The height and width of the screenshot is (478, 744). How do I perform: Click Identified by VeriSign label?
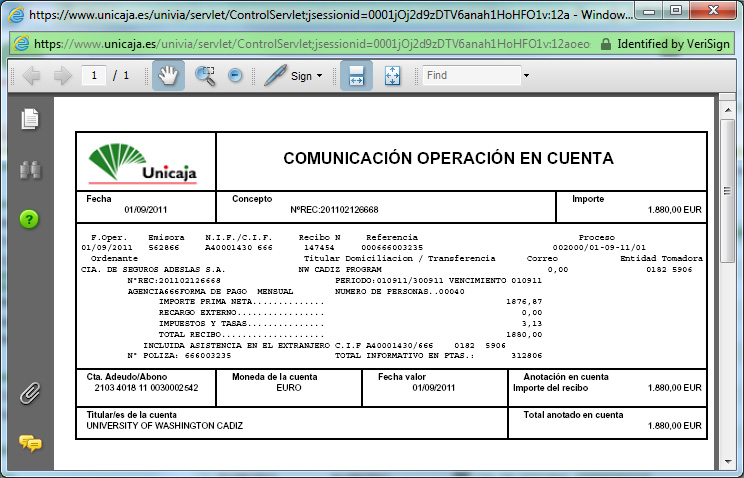click(x=673, y=44)
